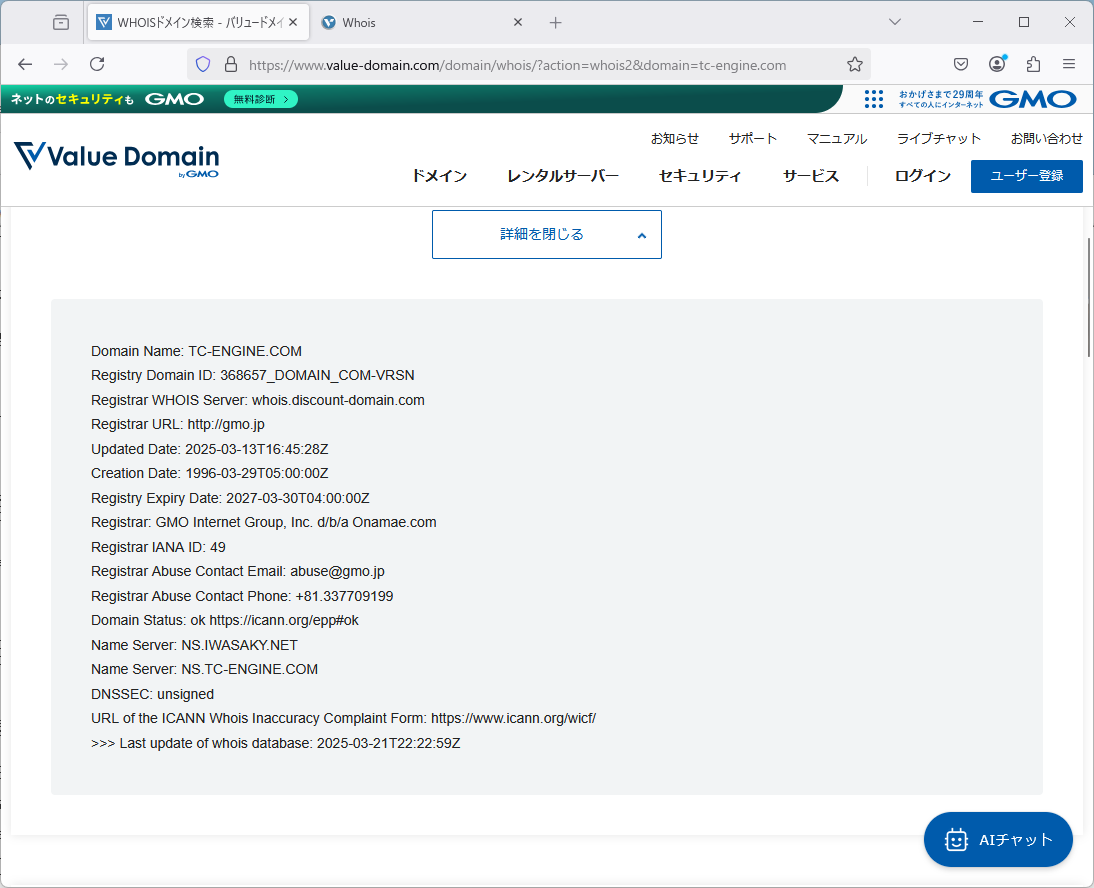Click the ログイン link
The image size is (1094, 888).
[922, 176]
